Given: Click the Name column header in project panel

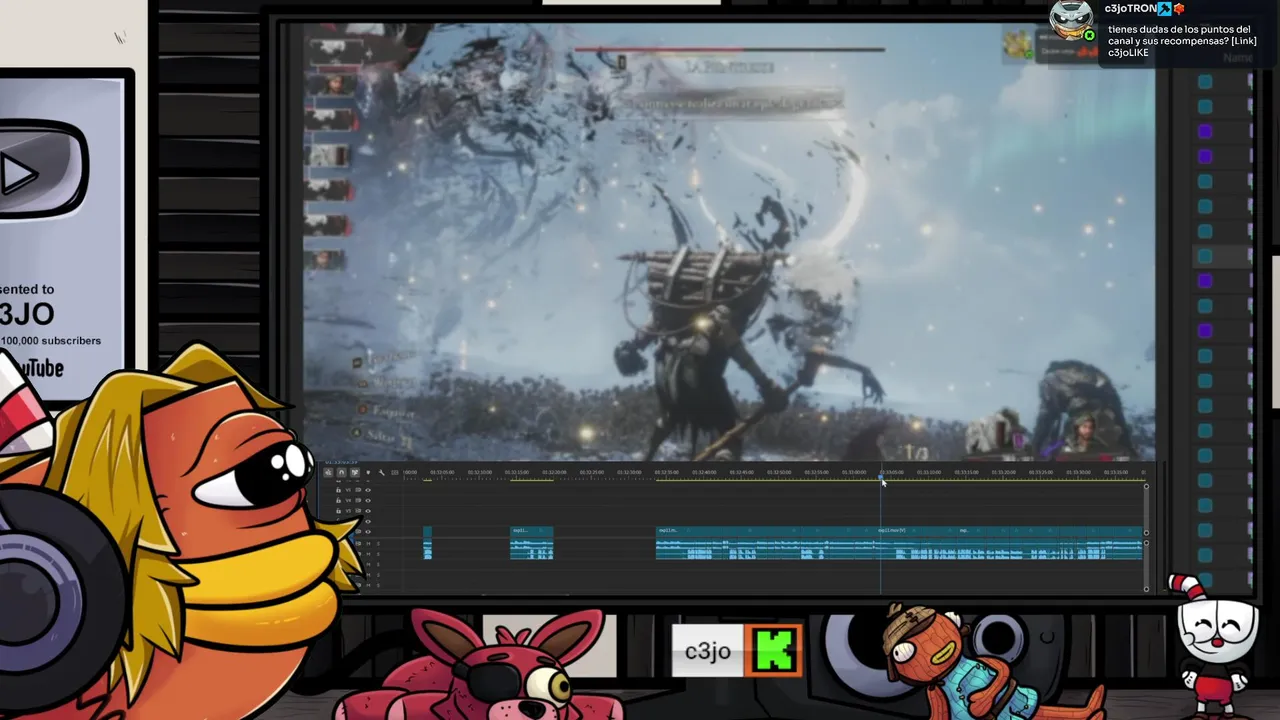Looking at the screenshot, I should click(x=1238, y=58).
